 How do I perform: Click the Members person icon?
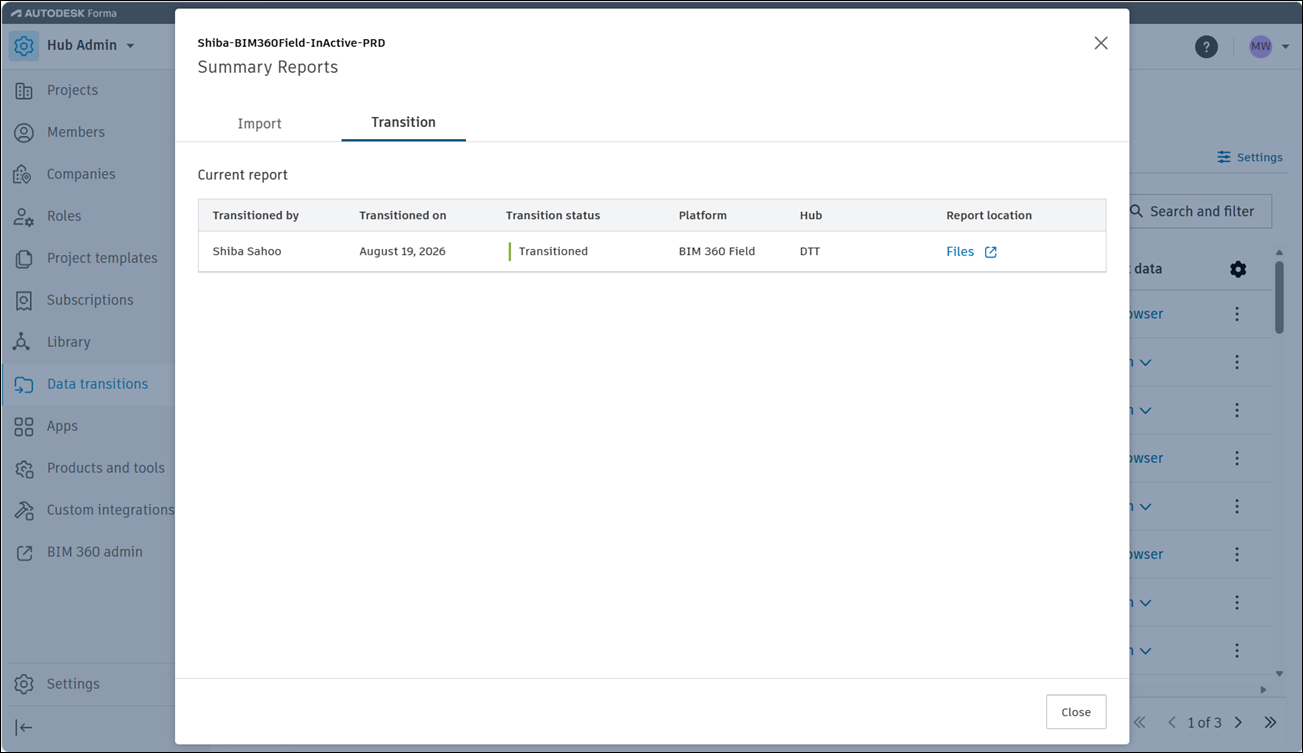23,132
